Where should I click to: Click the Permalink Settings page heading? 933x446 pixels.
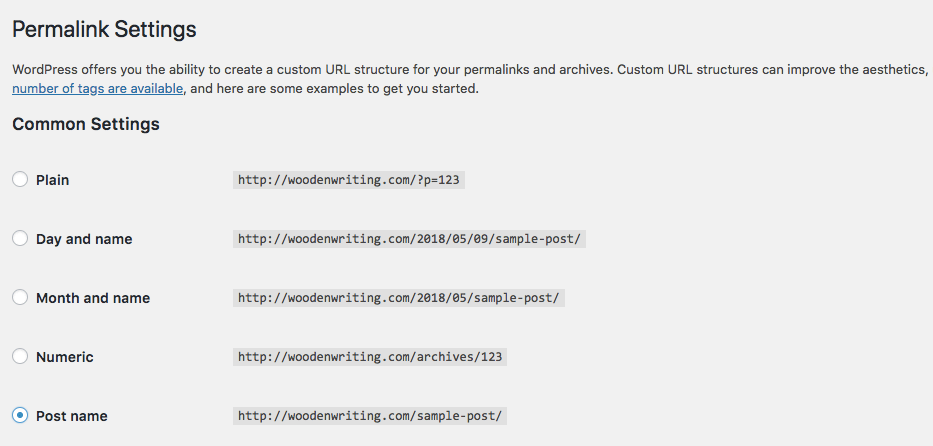click(x=104, y=29)
